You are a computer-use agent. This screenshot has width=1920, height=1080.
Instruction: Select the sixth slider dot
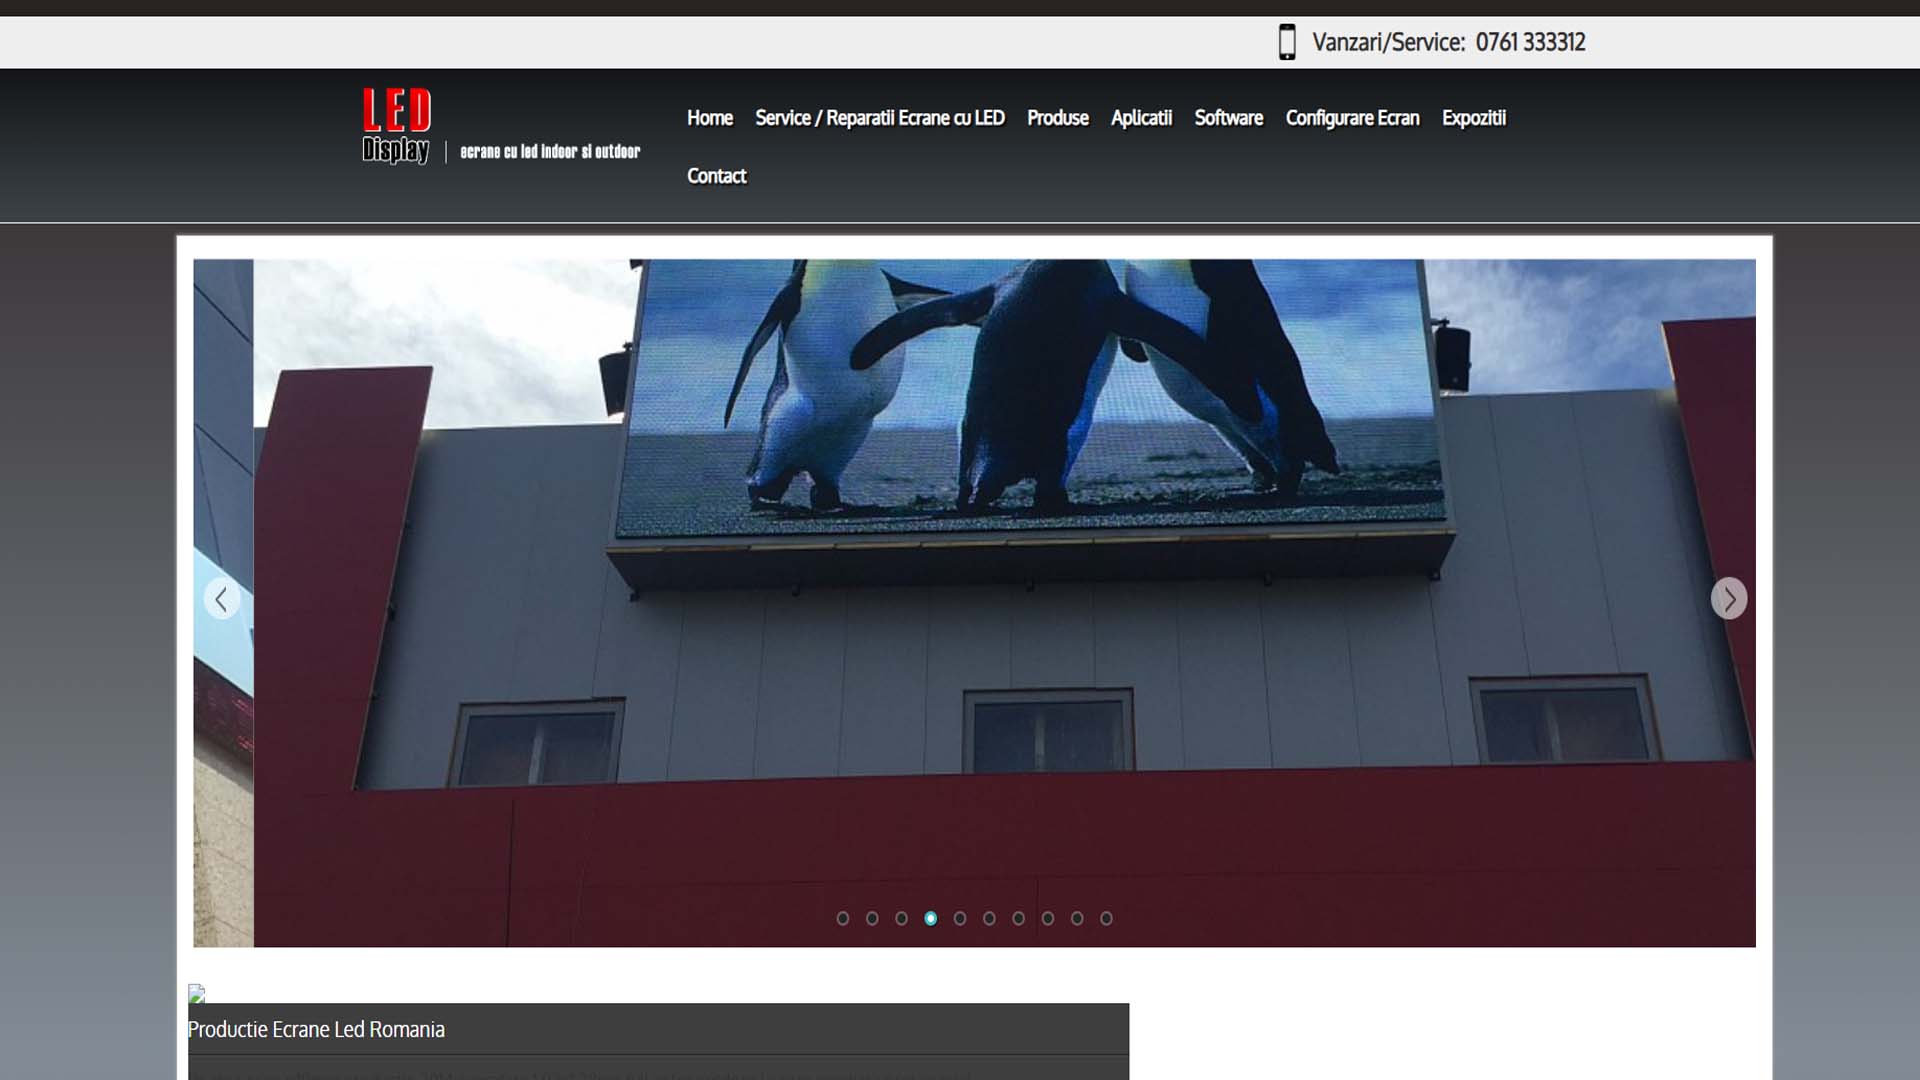coord(989,918)
